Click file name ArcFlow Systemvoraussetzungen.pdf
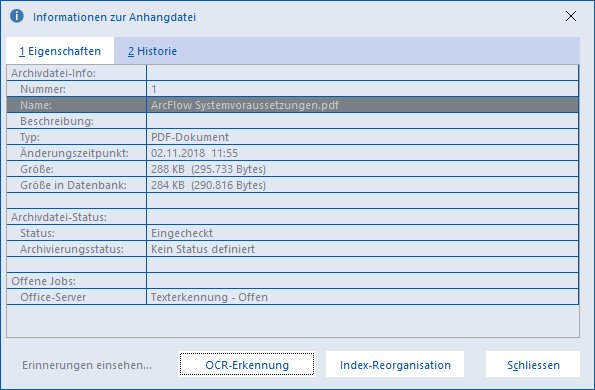Image resolution: width=595 pixels, height=390 pixels. tap(245, 105)
